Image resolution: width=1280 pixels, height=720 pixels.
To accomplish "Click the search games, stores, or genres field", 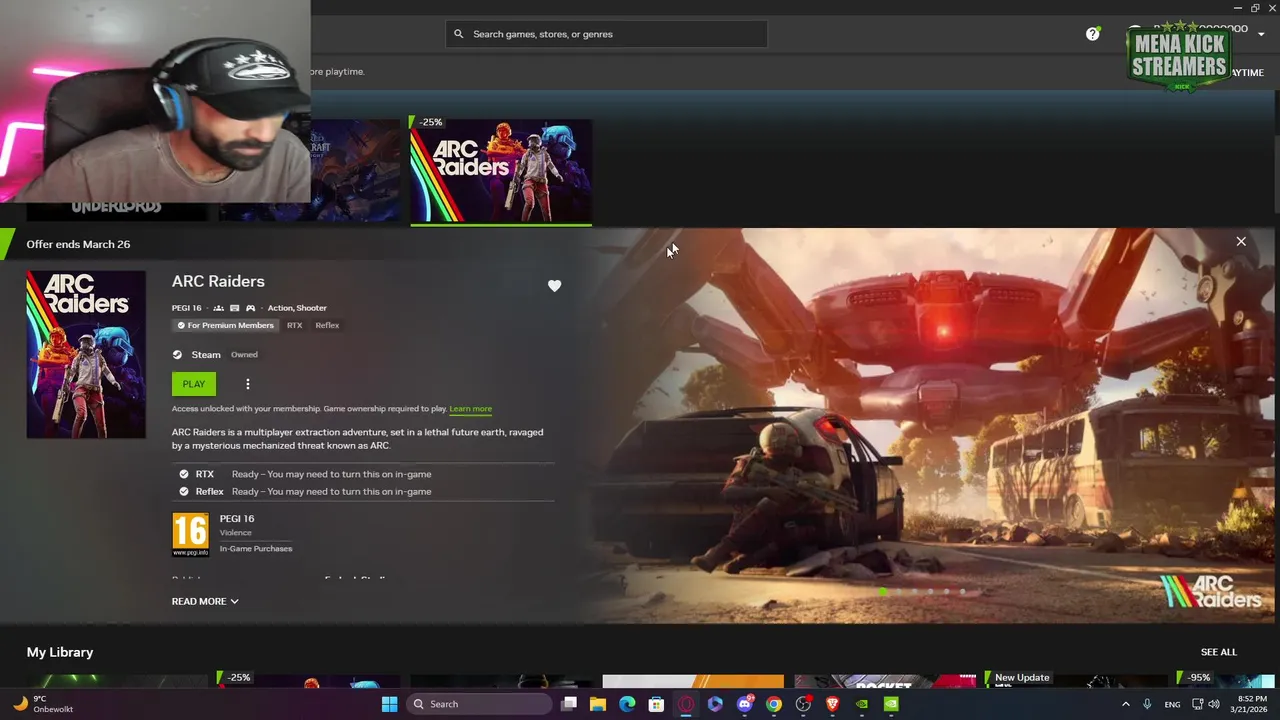I will (x=606, y=34).
